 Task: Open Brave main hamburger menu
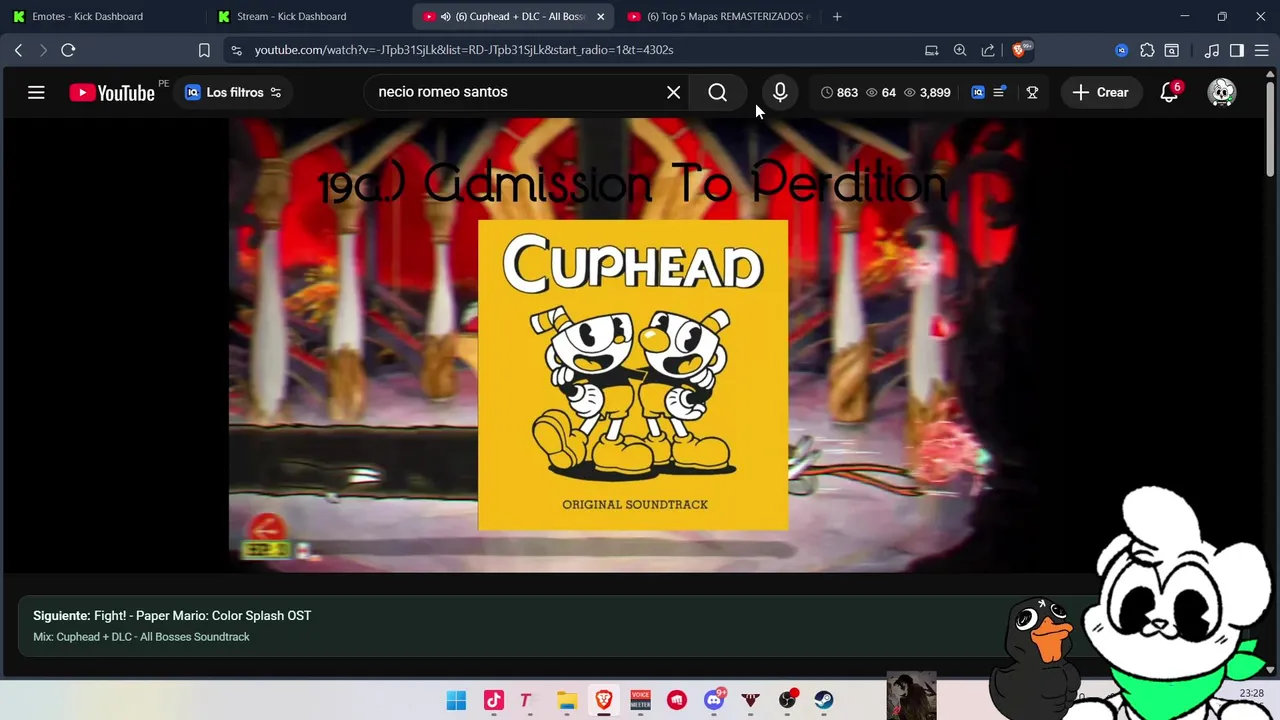coord(1262,50)
